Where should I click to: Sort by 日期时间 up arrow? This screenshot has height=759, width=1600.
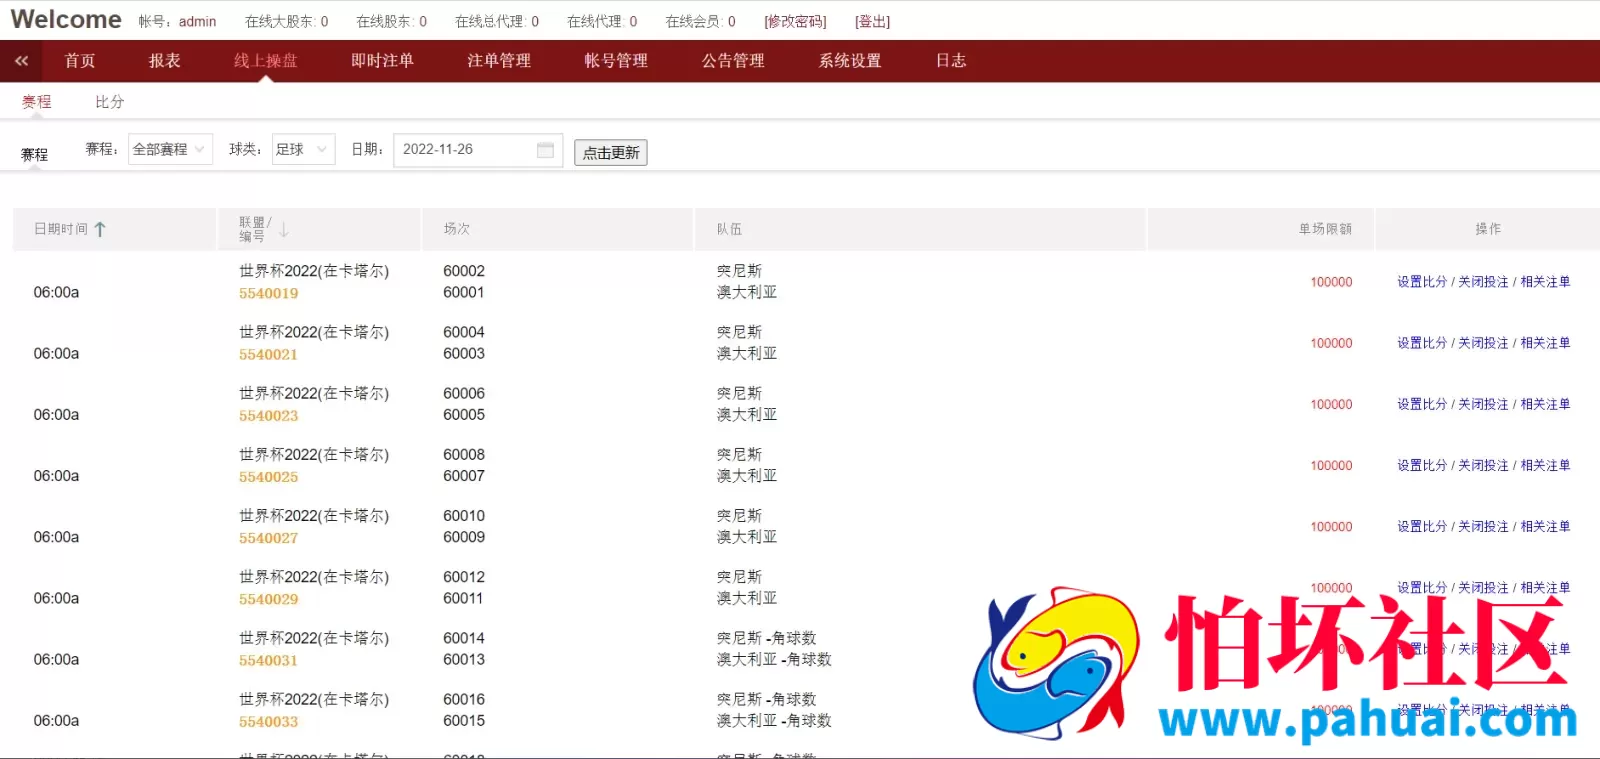(100, 229)
